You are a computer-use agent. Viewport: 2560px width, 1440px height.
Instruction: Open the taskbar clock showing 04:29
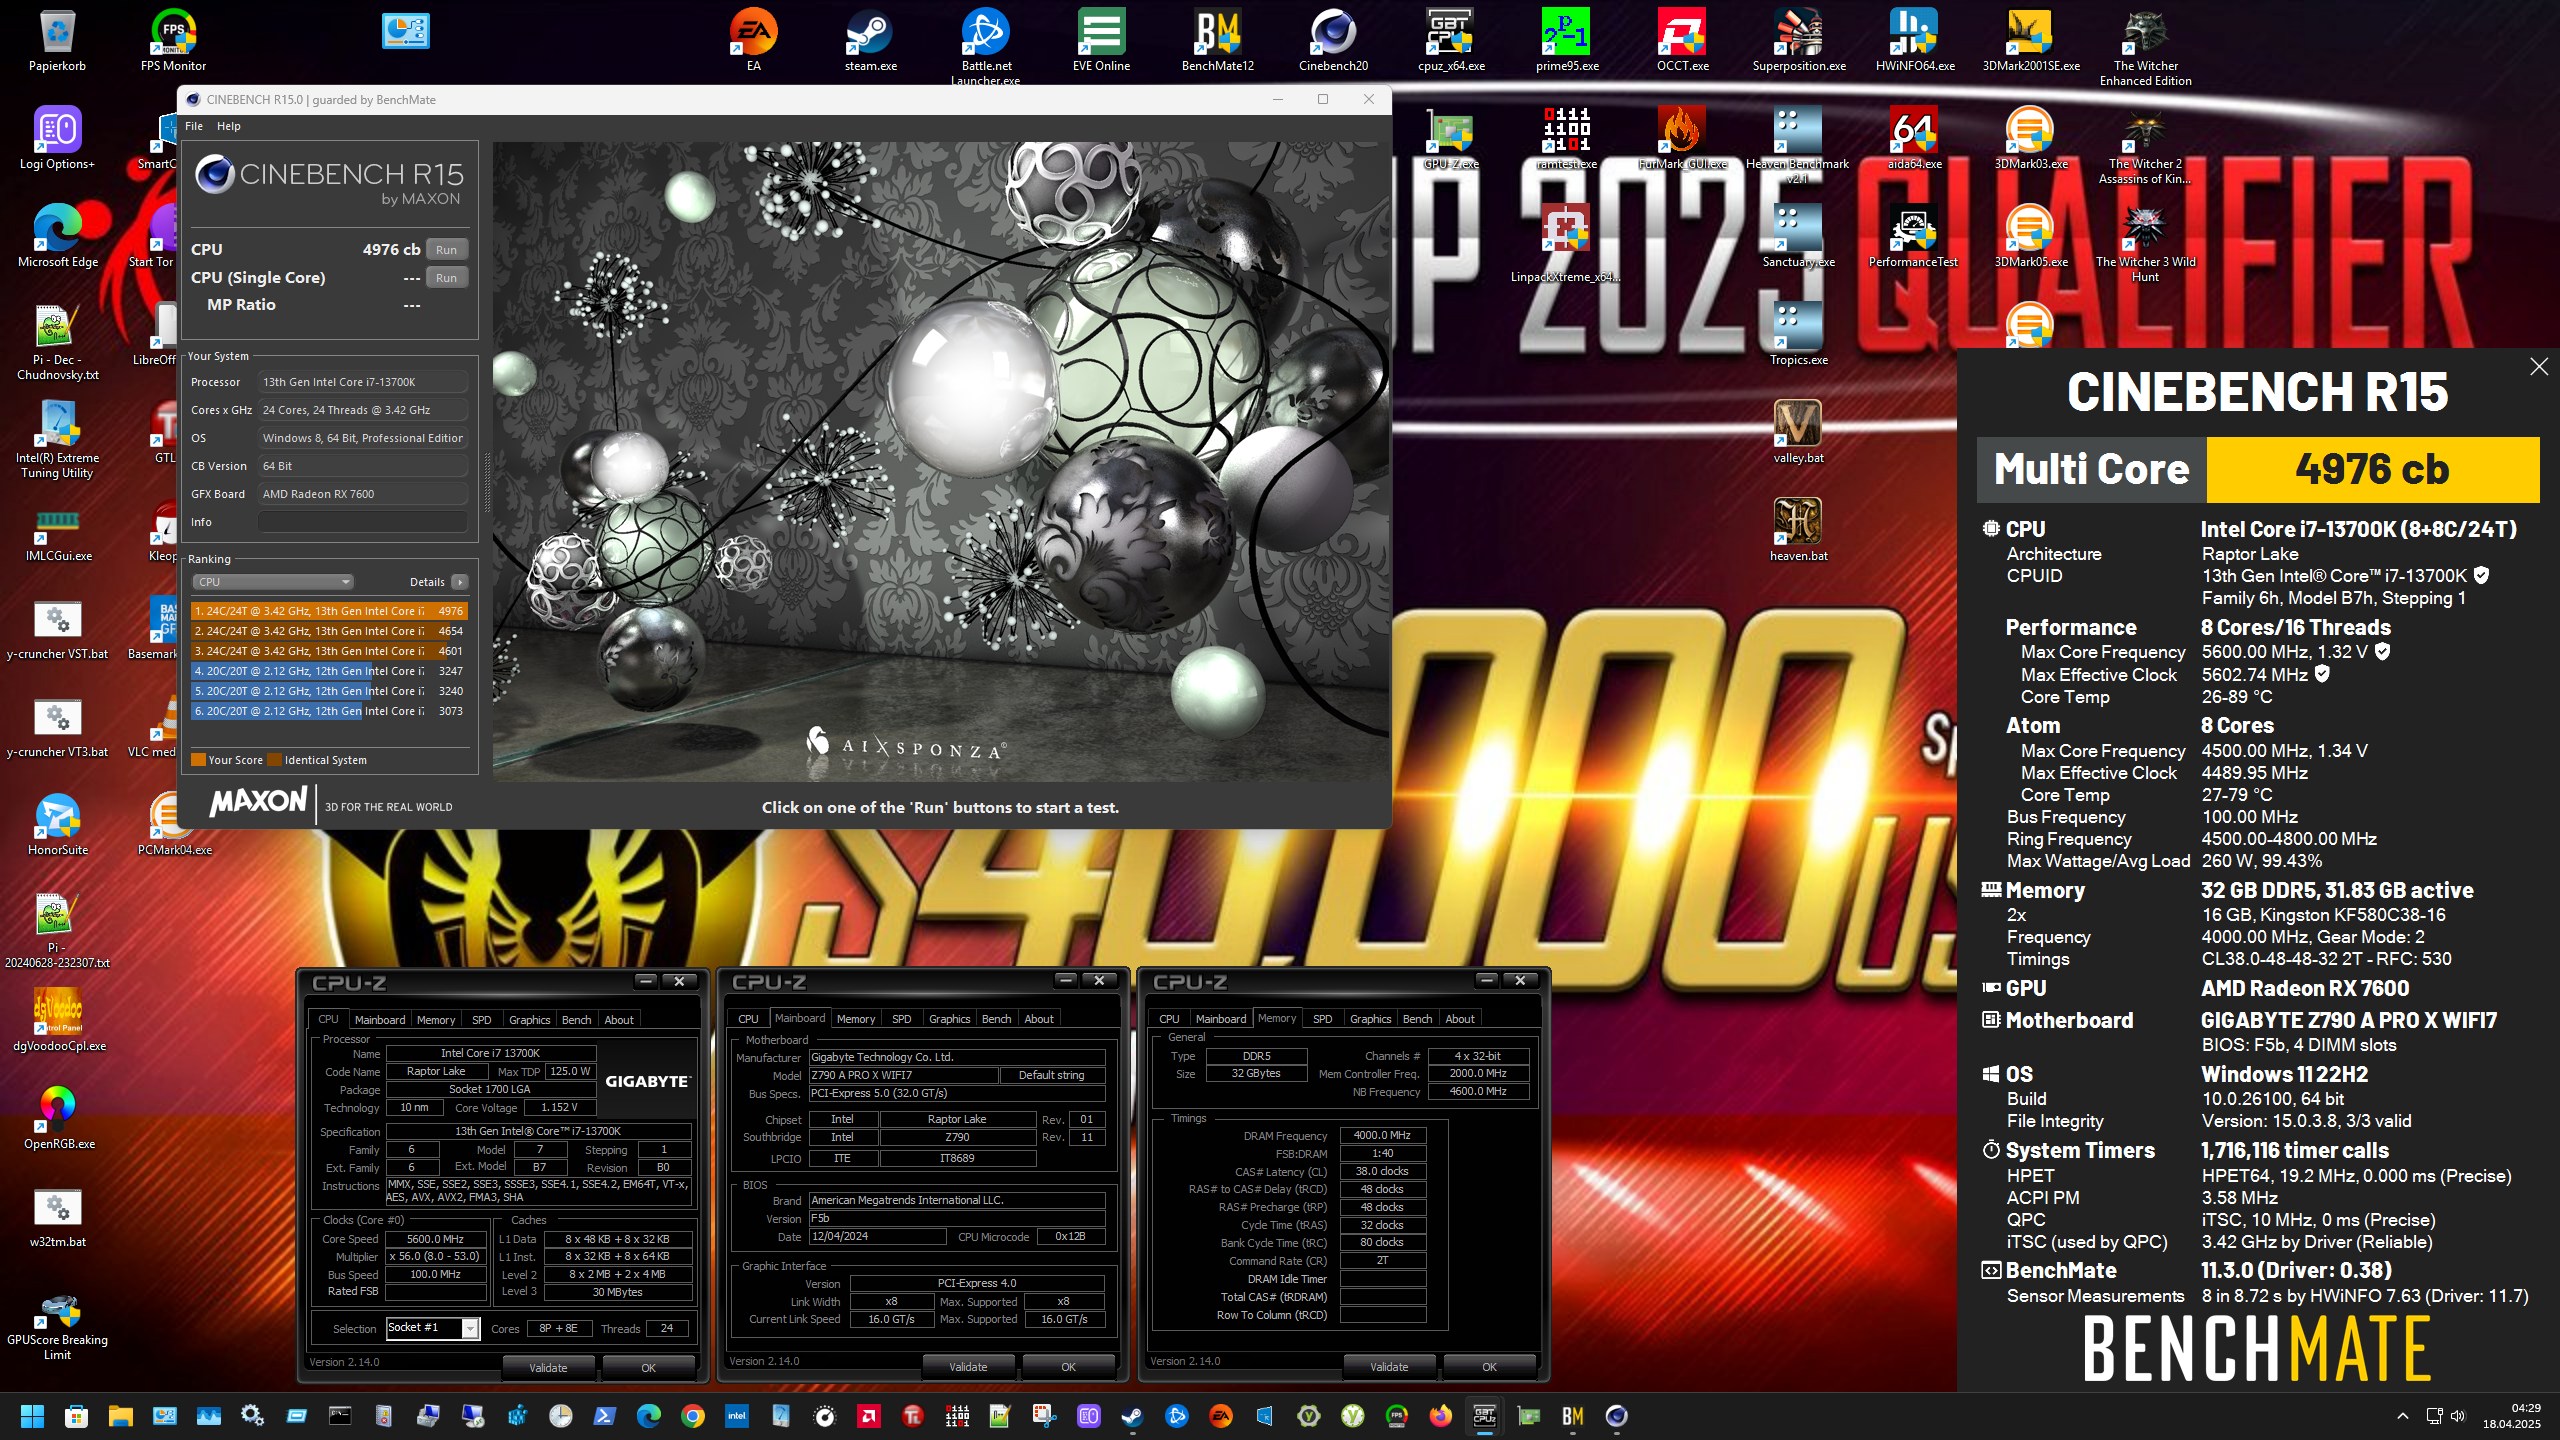pos(2511,1416)
